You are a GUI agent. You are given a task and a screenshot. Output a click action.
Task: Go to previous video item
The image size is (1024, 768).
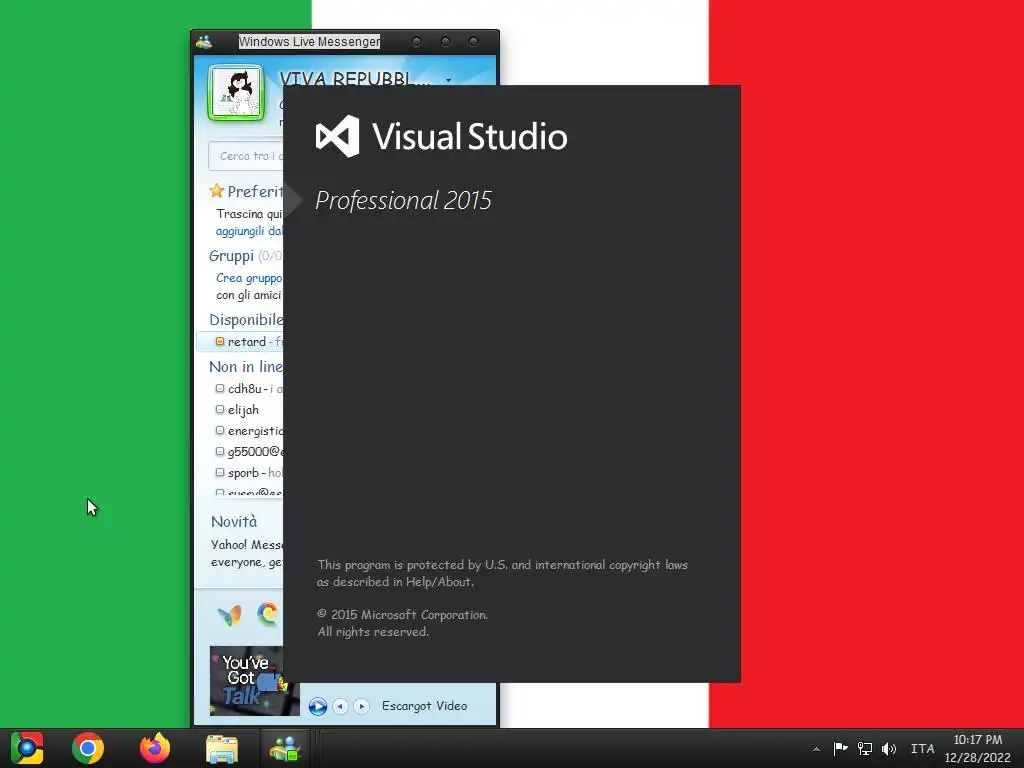[340, 707]
